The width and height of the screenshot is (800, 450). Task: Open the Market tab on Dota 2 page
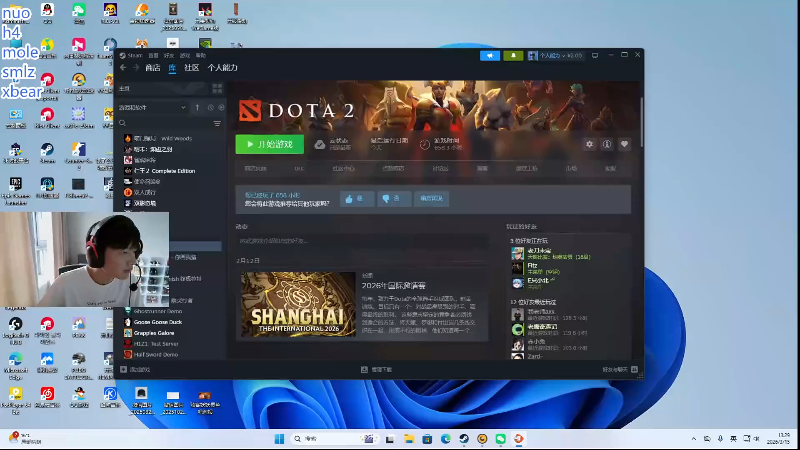[571, 168]
